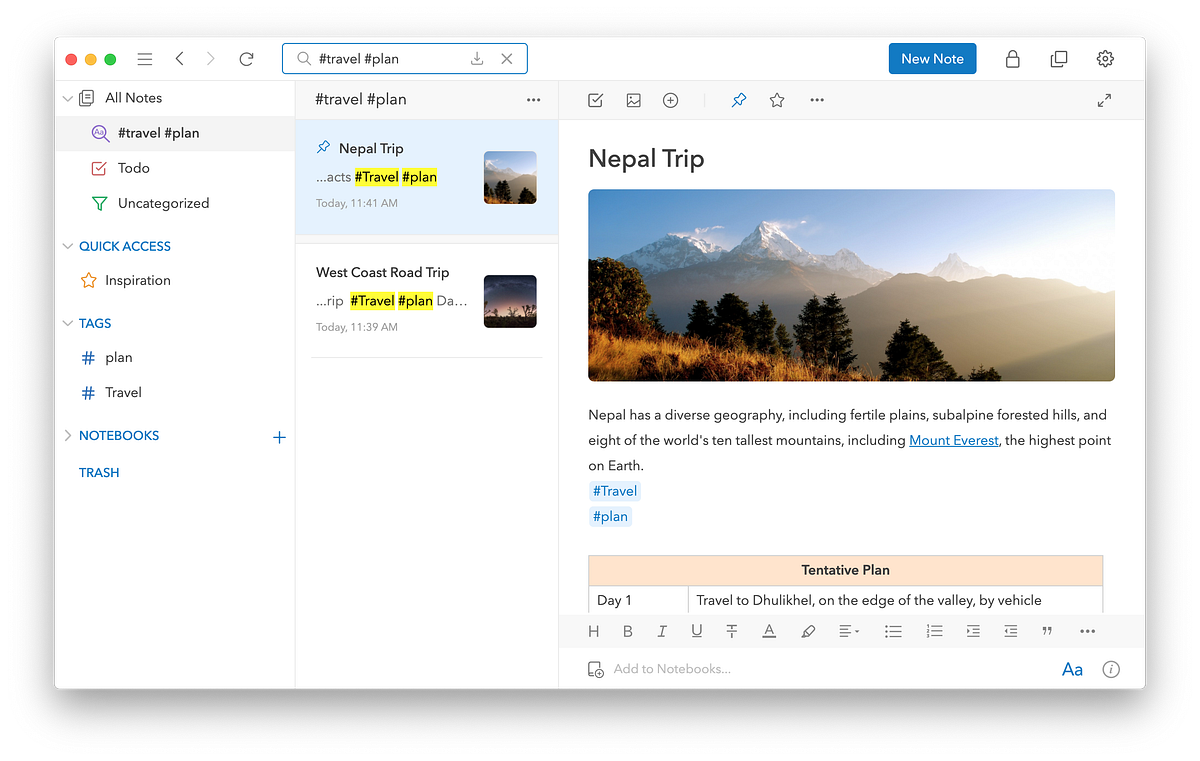Viewport: 1200px width, 761px height.
Task: Open the text alignment dropdown
Action: [x=848, y=631]
